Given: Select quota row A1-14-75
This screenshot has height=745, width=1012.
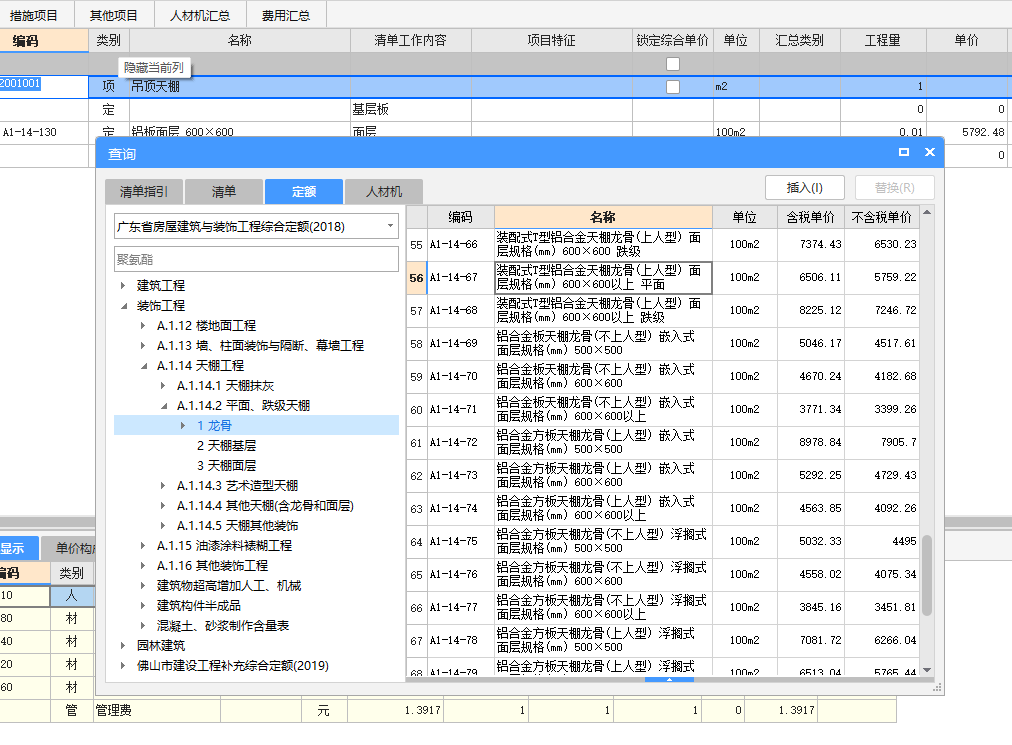Looking at the screenshot, I should pyautogui.click(x=663, y=541).
